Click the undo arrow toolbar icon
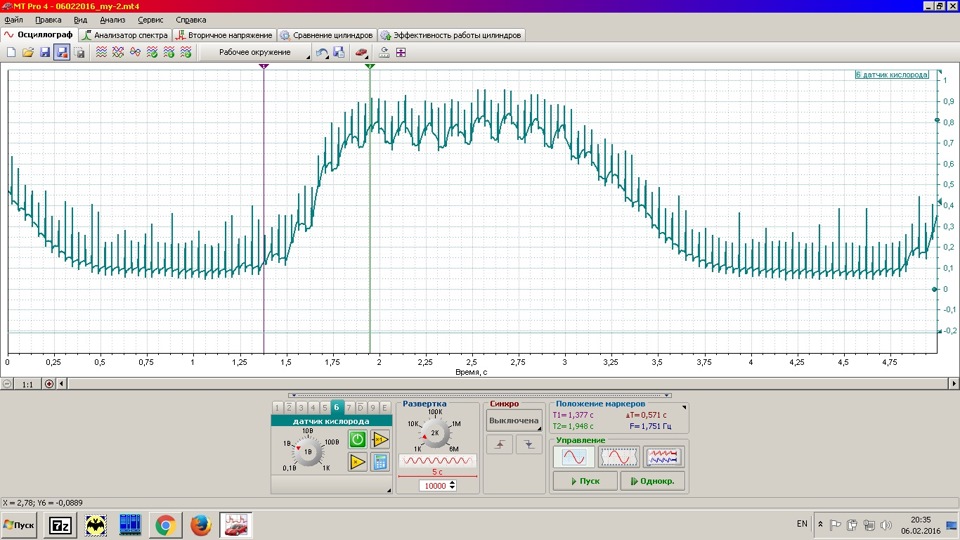 pos(322,53)
